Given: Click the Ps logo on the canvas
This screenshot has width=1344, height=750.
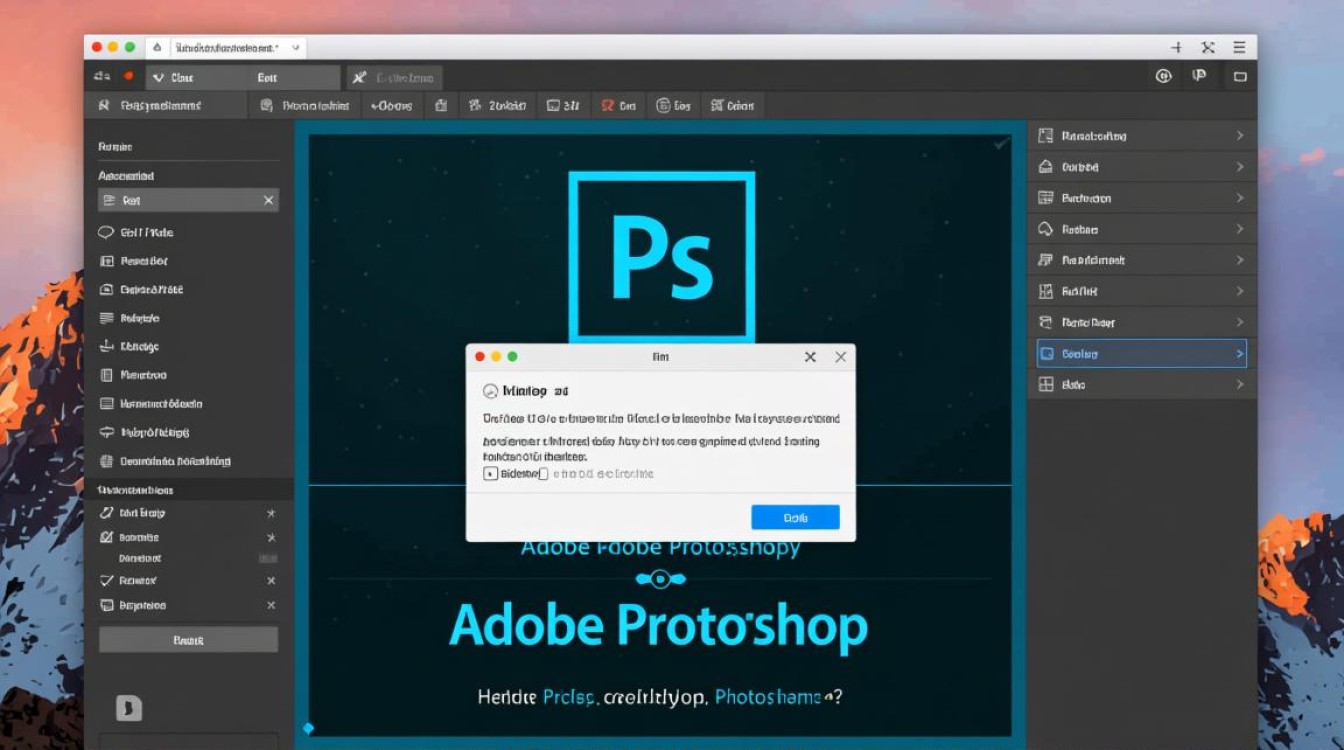Looking at the screenshot, I should [662, 257].
